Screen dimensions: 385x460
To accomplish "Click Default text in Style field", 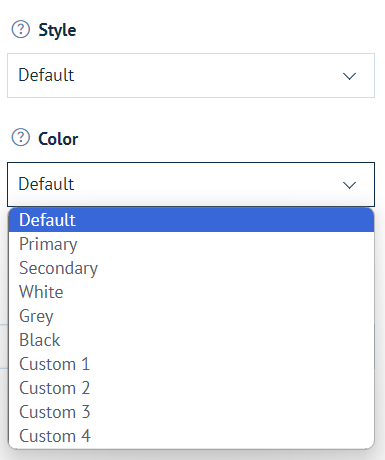I will [46, 75].
